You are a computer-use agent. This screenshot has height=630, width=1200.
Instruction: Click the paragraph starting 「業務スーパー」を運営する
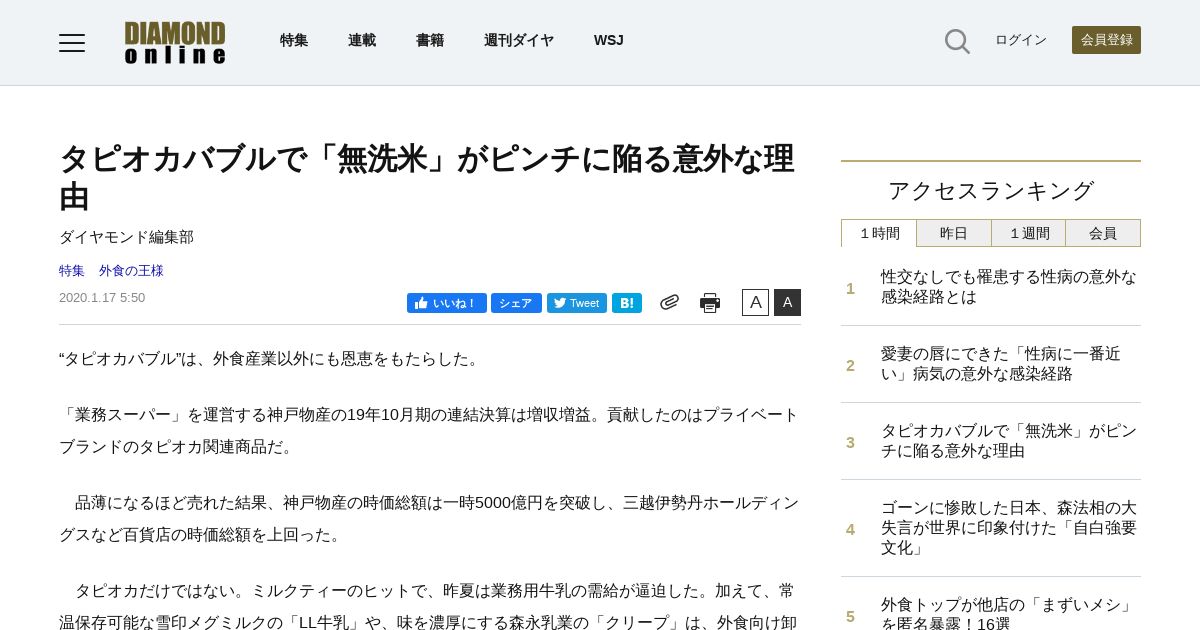click(x=429, y=431)
